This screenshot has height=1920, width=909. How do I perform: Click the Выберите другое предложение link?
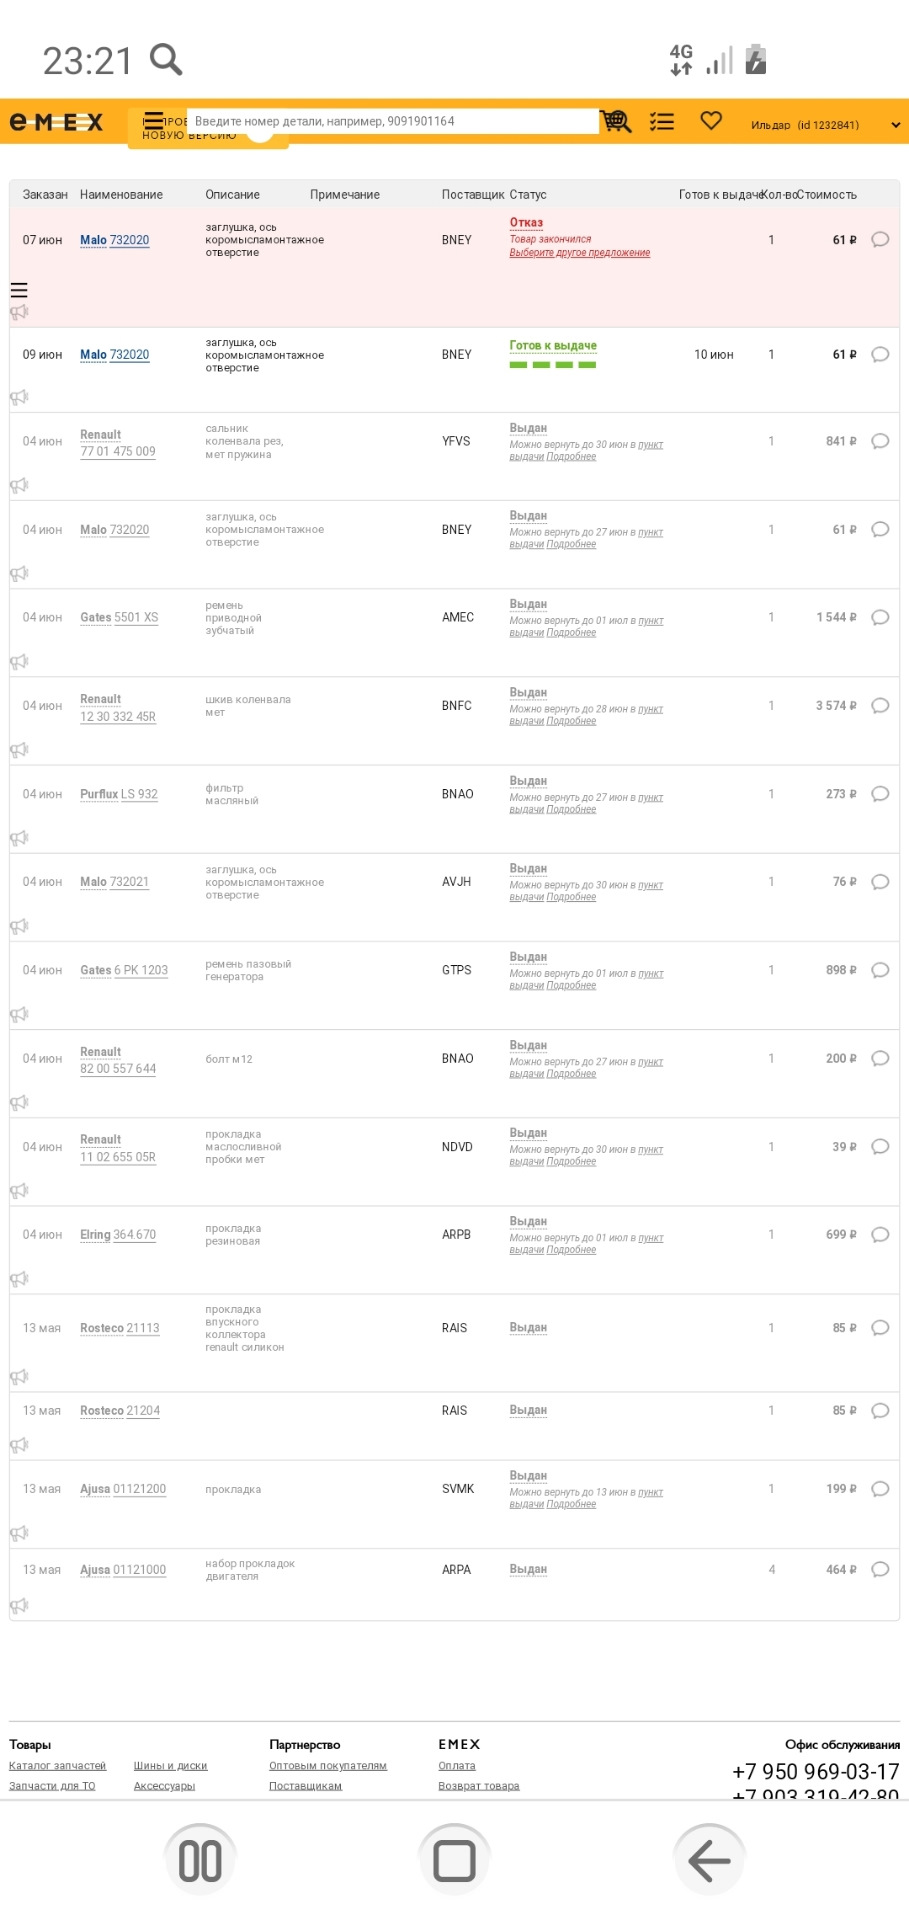580,253
